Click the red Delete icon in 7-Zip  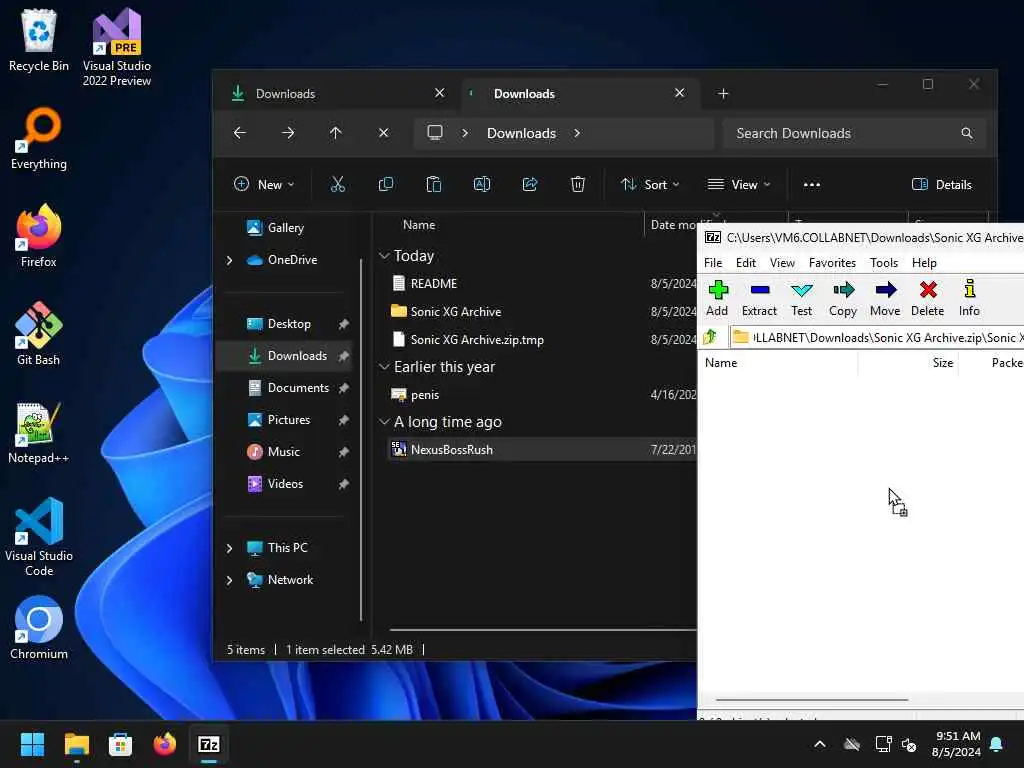pyautogui.click(x=928, y=298)
